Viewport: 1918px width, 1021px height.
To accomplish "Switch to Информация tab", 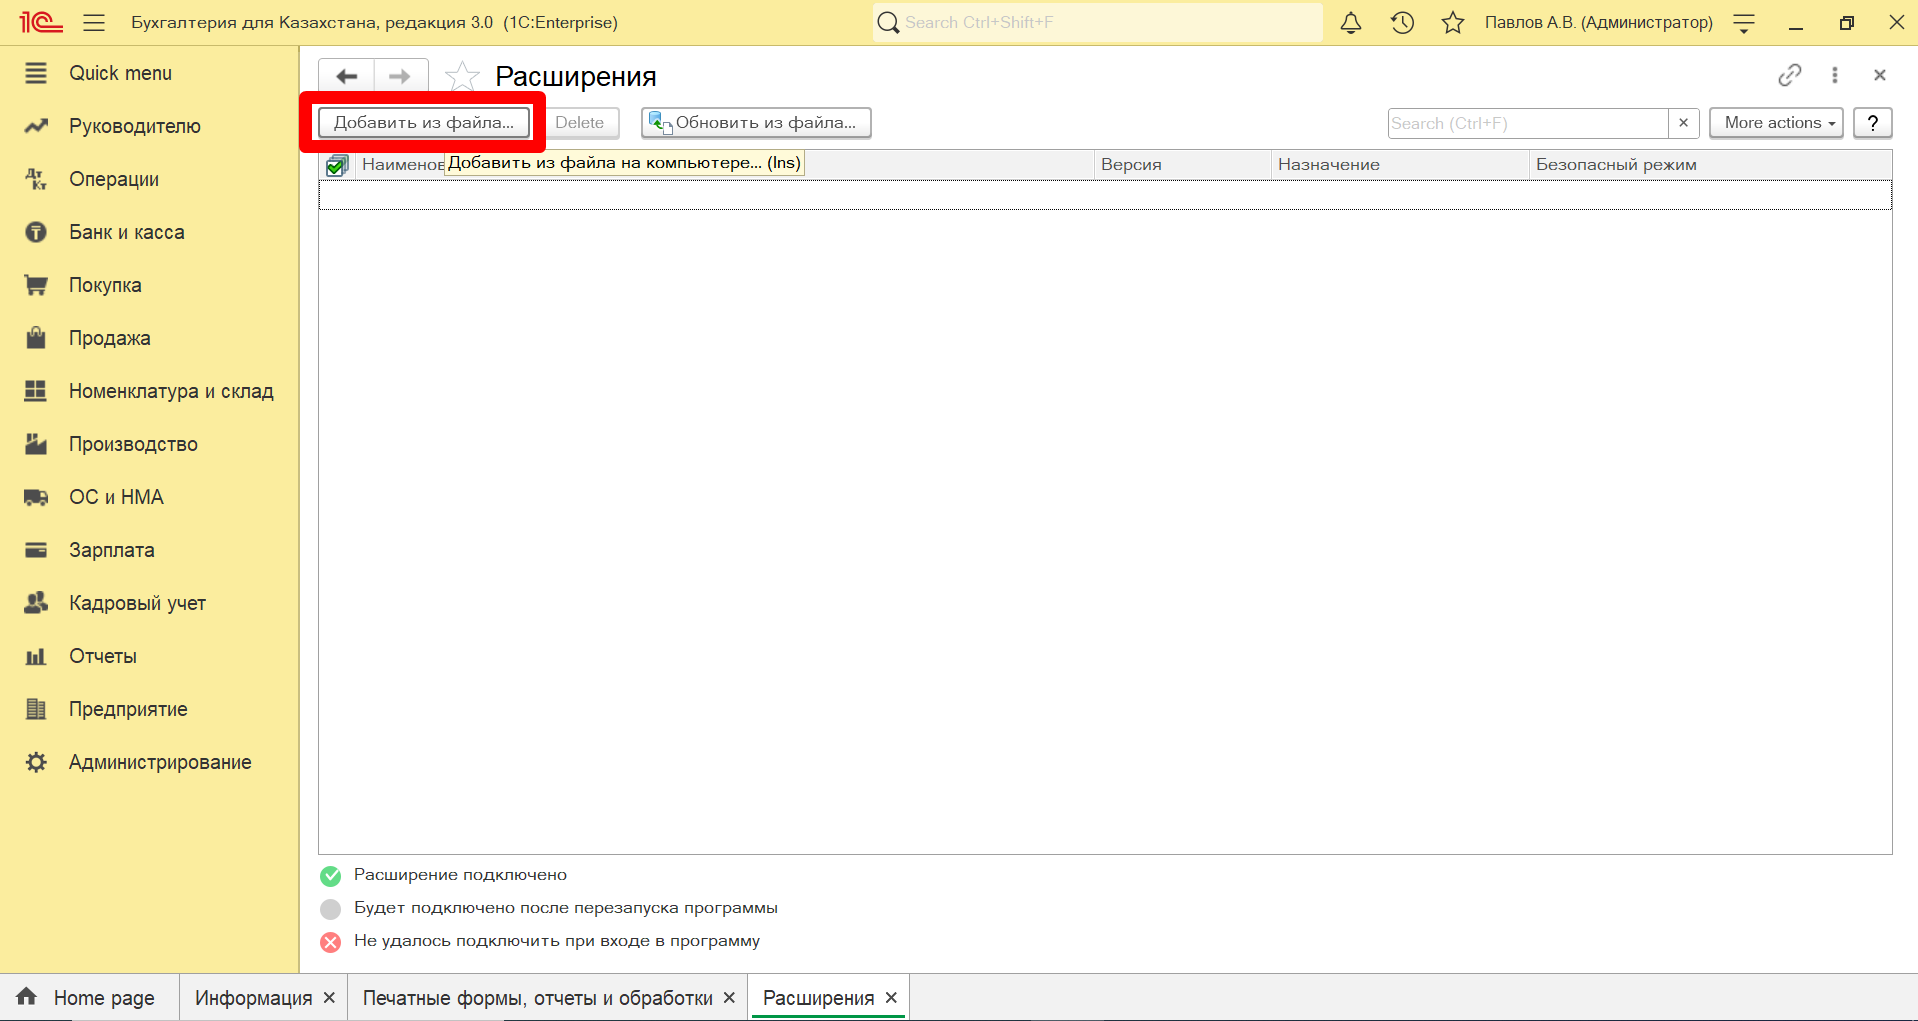I will 254,998.
